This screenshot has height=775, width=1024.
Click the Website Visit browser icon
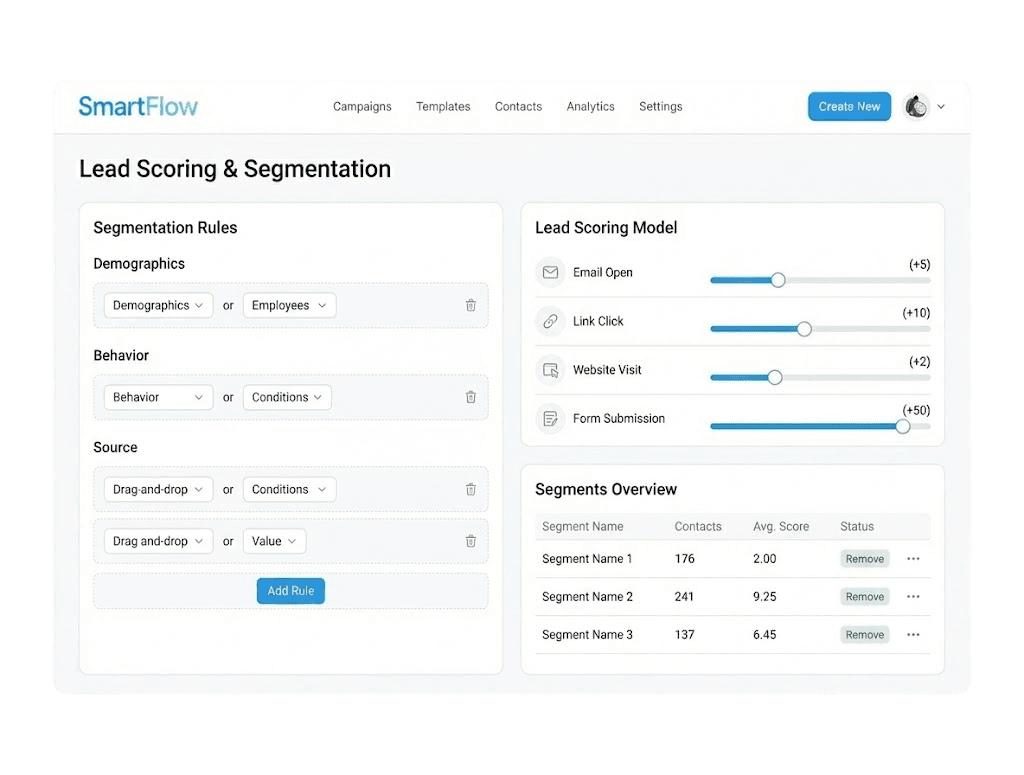(550, 370)
